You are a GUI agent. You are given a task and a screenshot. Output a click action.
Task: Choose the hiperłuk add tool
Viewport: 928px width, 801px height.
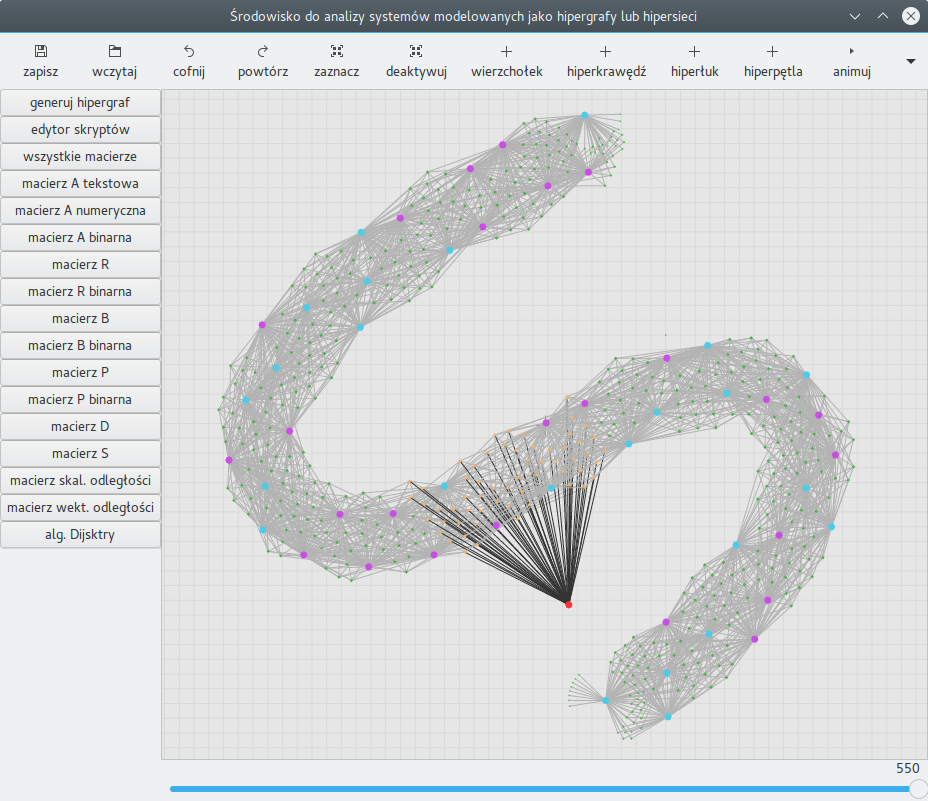[x=694, y=52]
